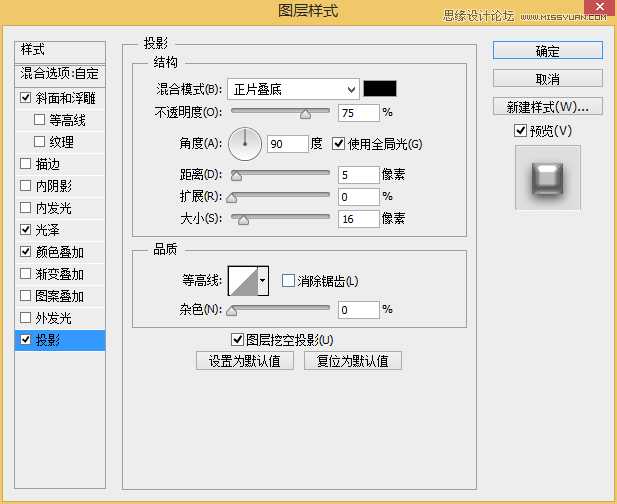This screenshot has width=617, height=504.
Task: Check the 外发光 checkbox
Action: click(26, 317)
